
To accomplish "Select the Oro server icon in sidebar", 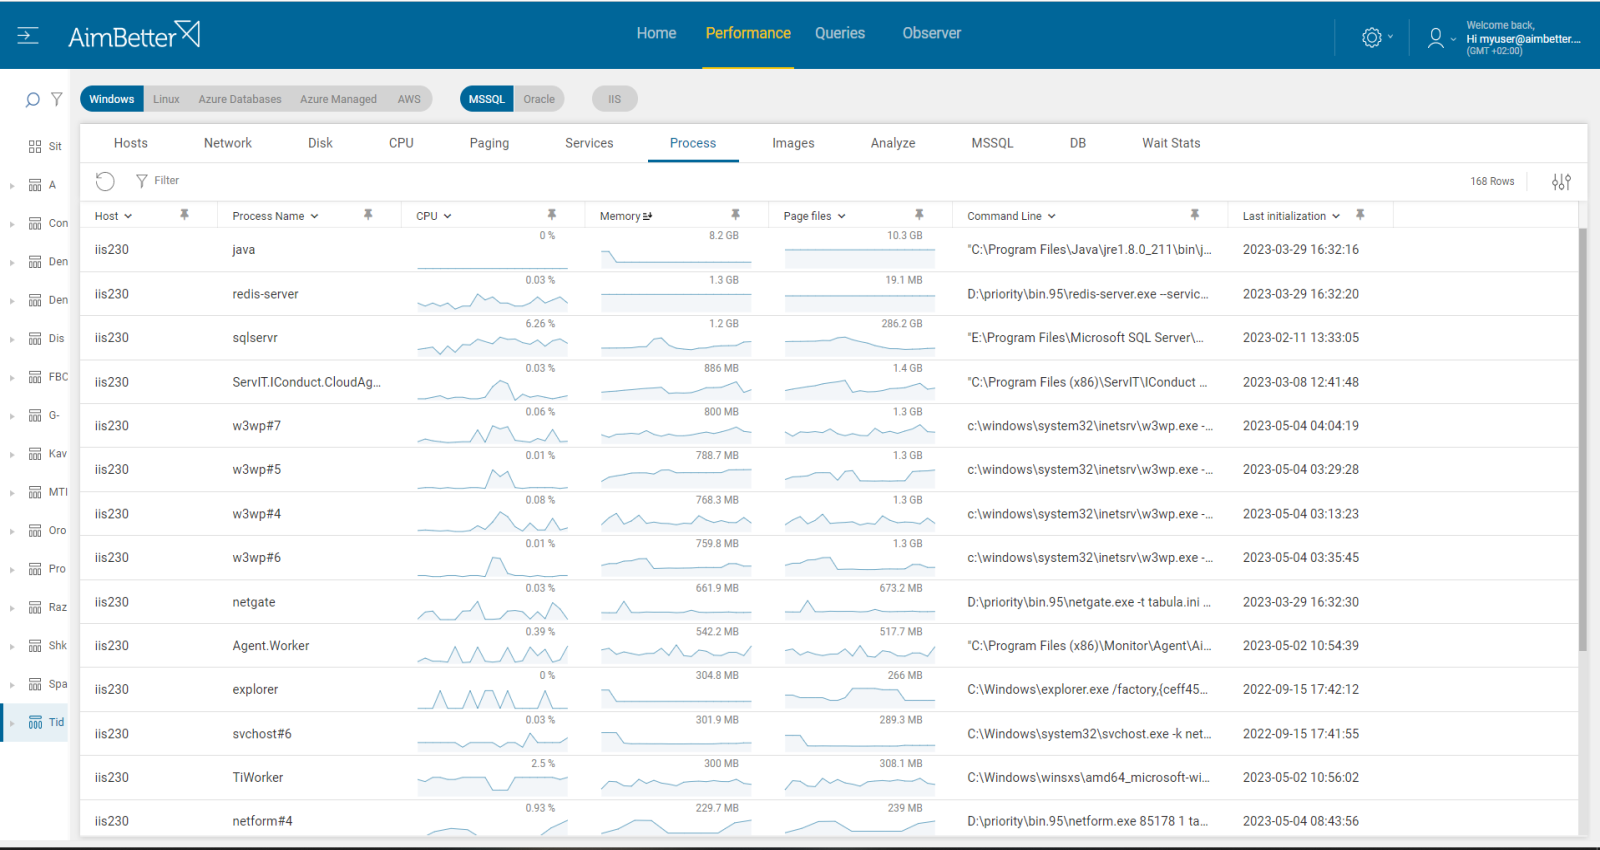I will 35,531.
